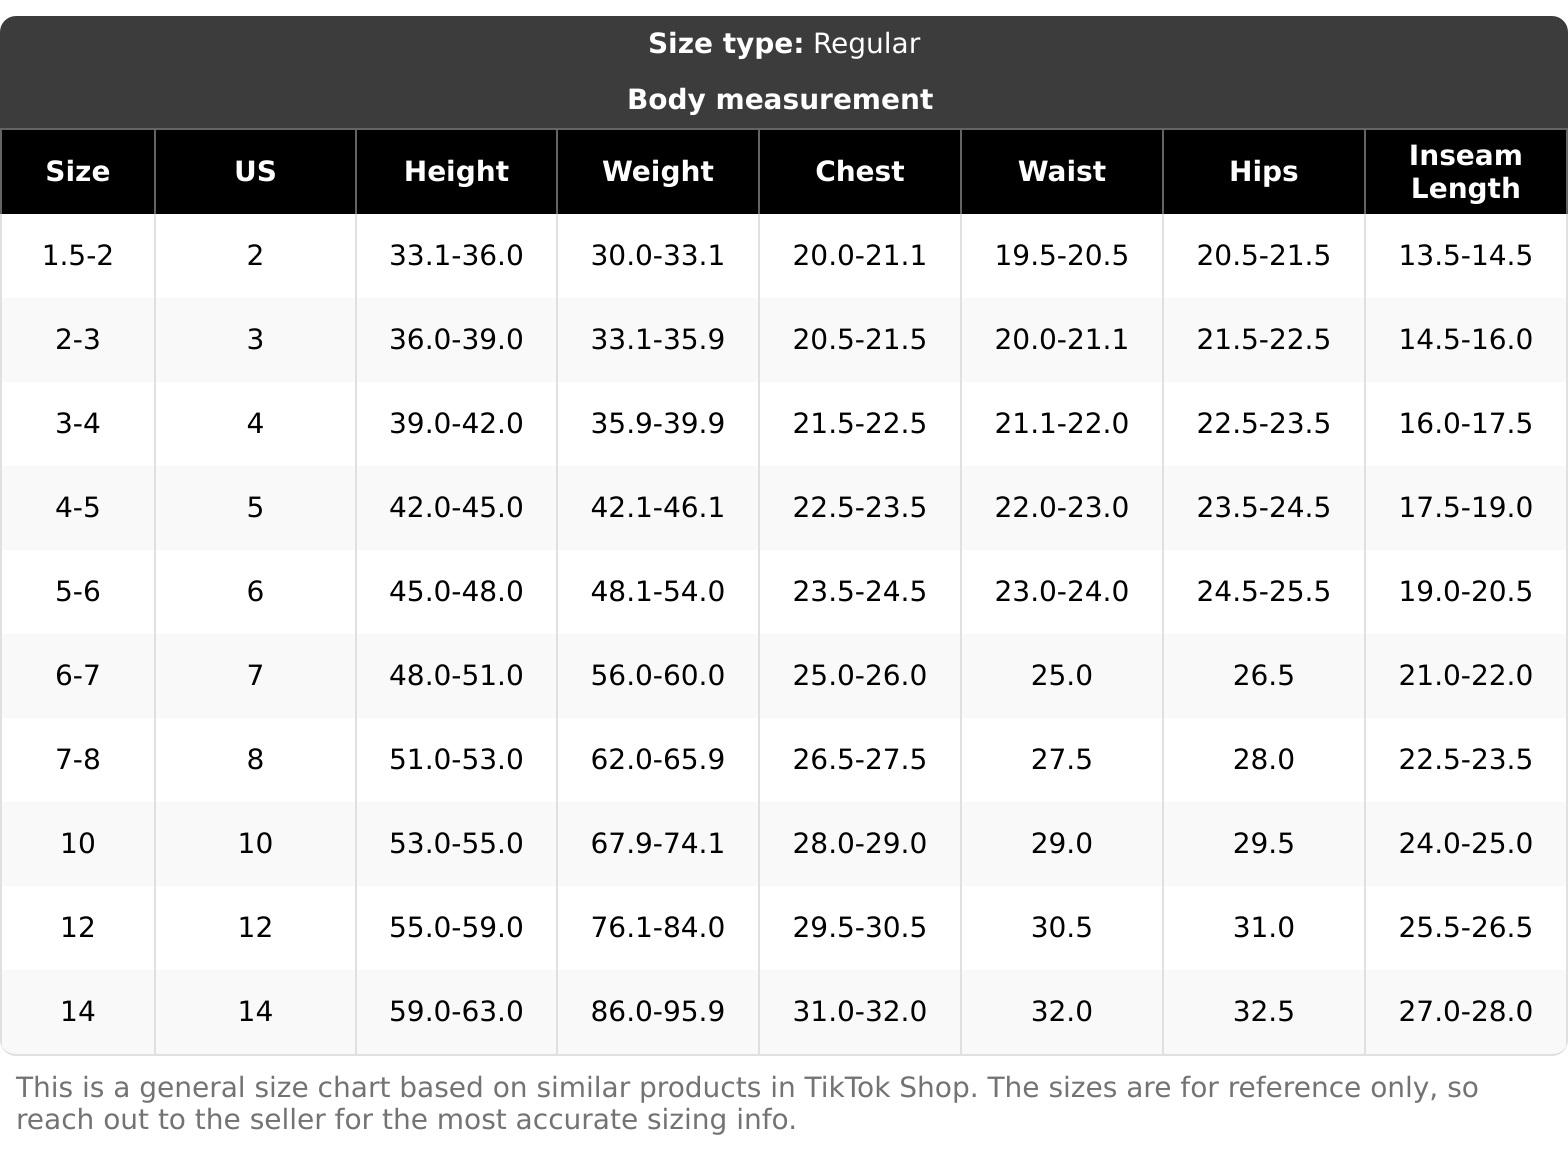Select the Hips column header
1568x1152 pixels.
(1264, 172)
